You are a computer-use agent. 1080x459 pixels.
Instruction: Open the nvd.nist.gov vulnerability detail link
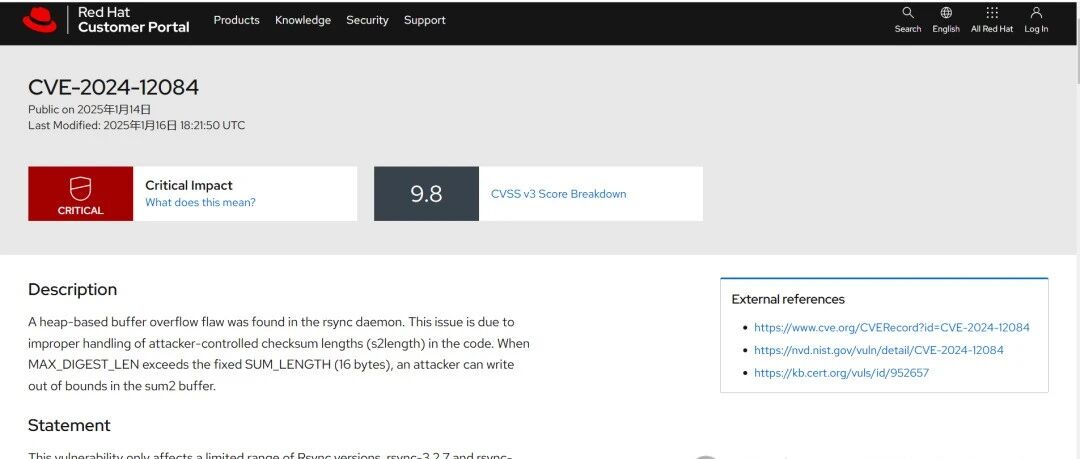878,350
